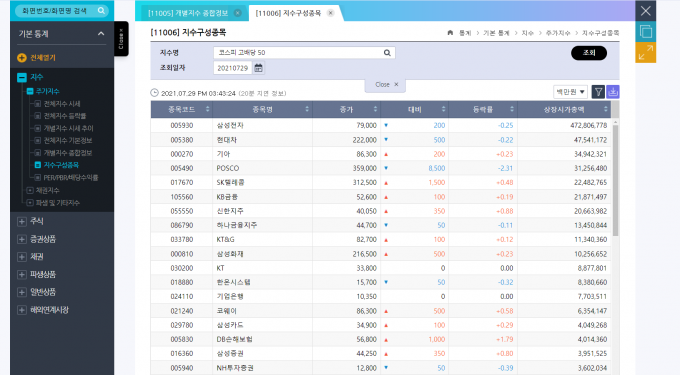Click the orange expand fullscreen icon
The image size is (680, 375).
[x=645, y=52]
